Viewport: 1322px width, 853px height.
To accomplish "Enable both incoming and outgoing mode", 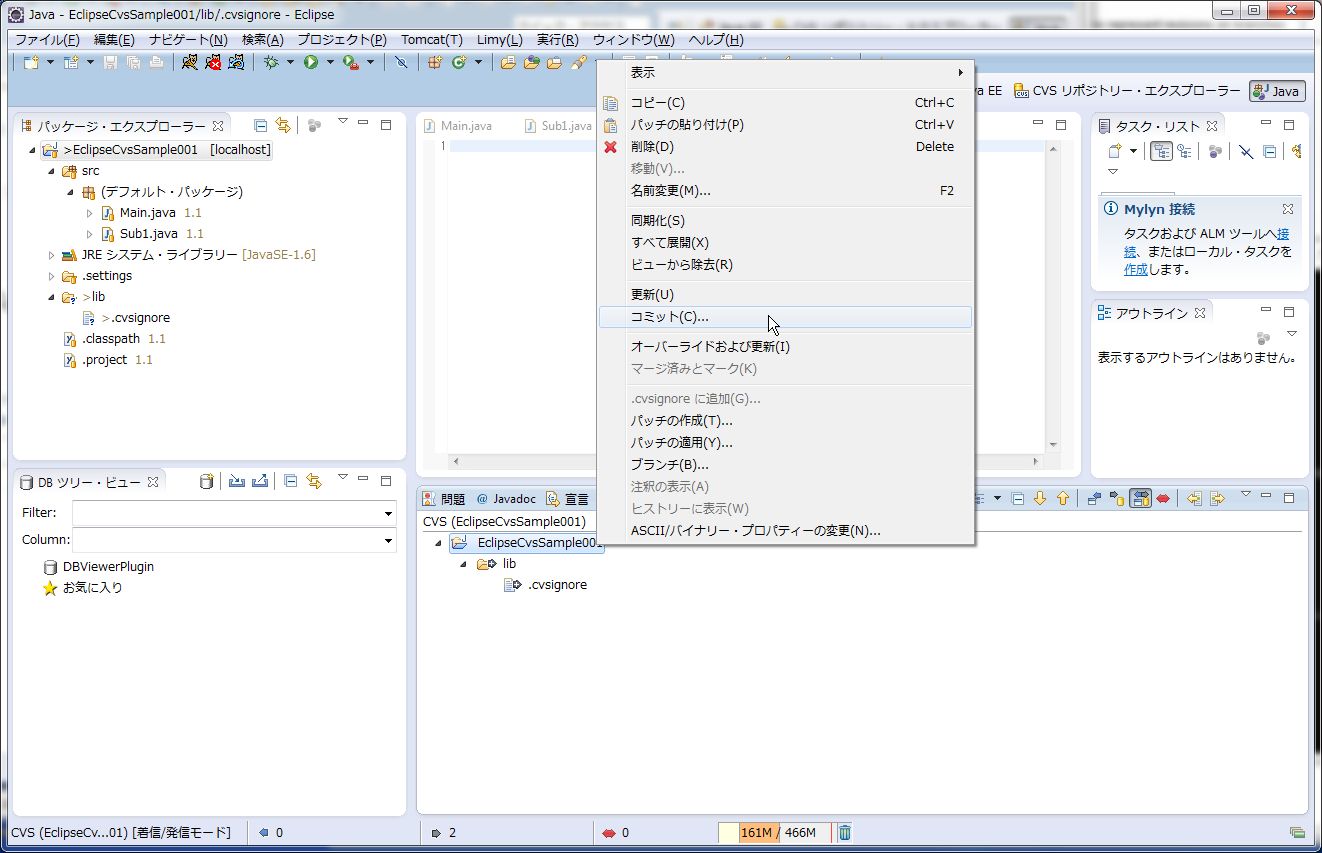I will coord(1140,498).
